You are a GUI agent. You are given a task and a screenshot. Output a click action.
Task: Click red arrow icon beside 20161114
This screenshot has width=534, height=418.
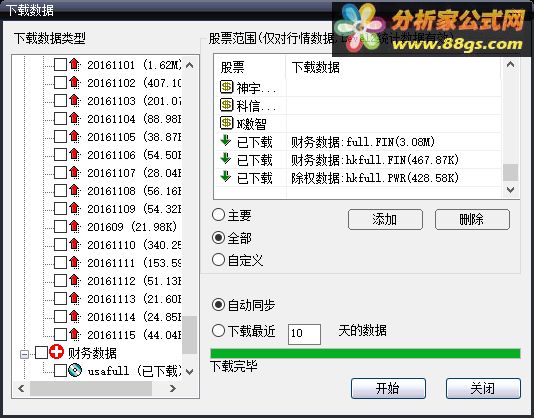coord(74,317)
